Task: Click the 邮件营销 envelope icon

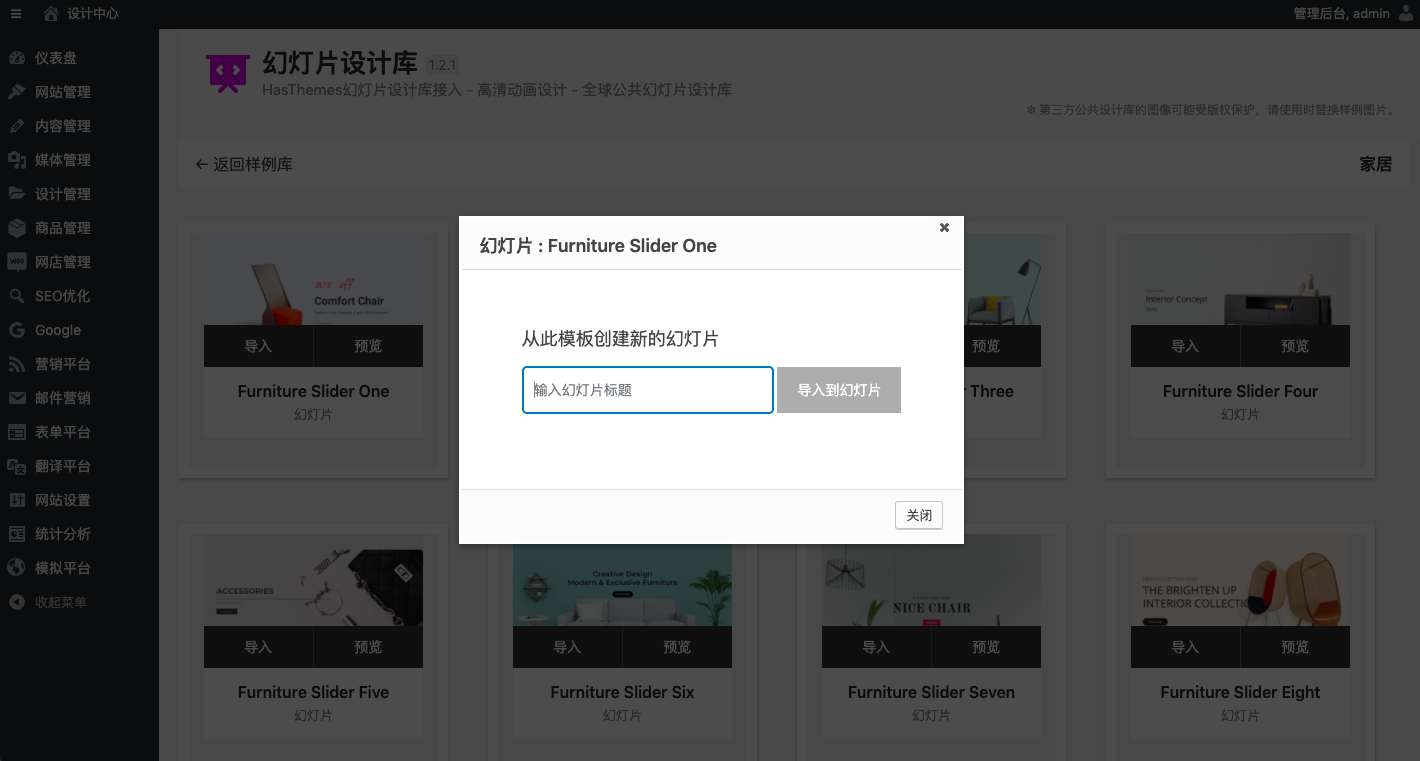Action: coord(17,398)
